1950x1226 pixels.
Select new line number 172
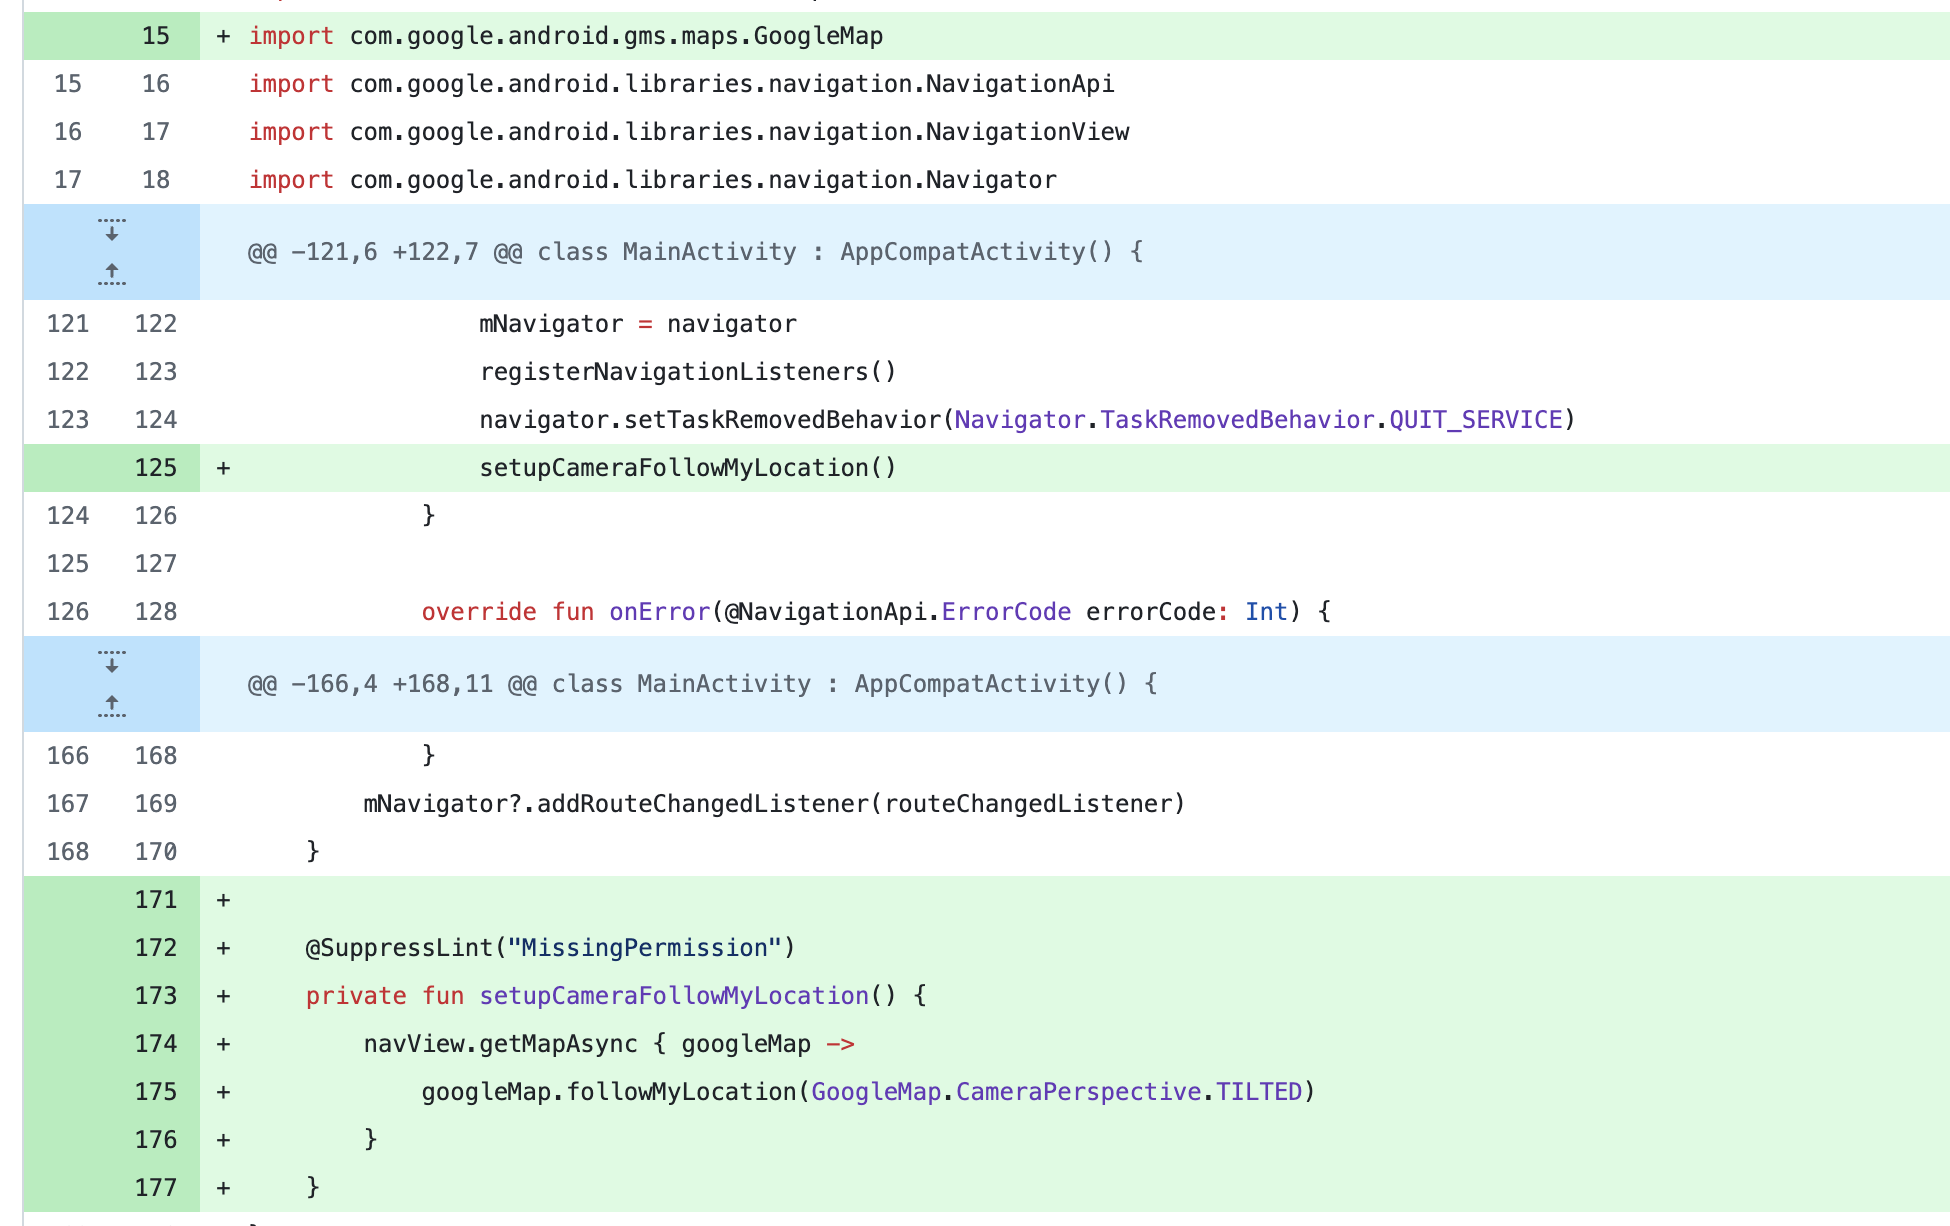point(156,948)
